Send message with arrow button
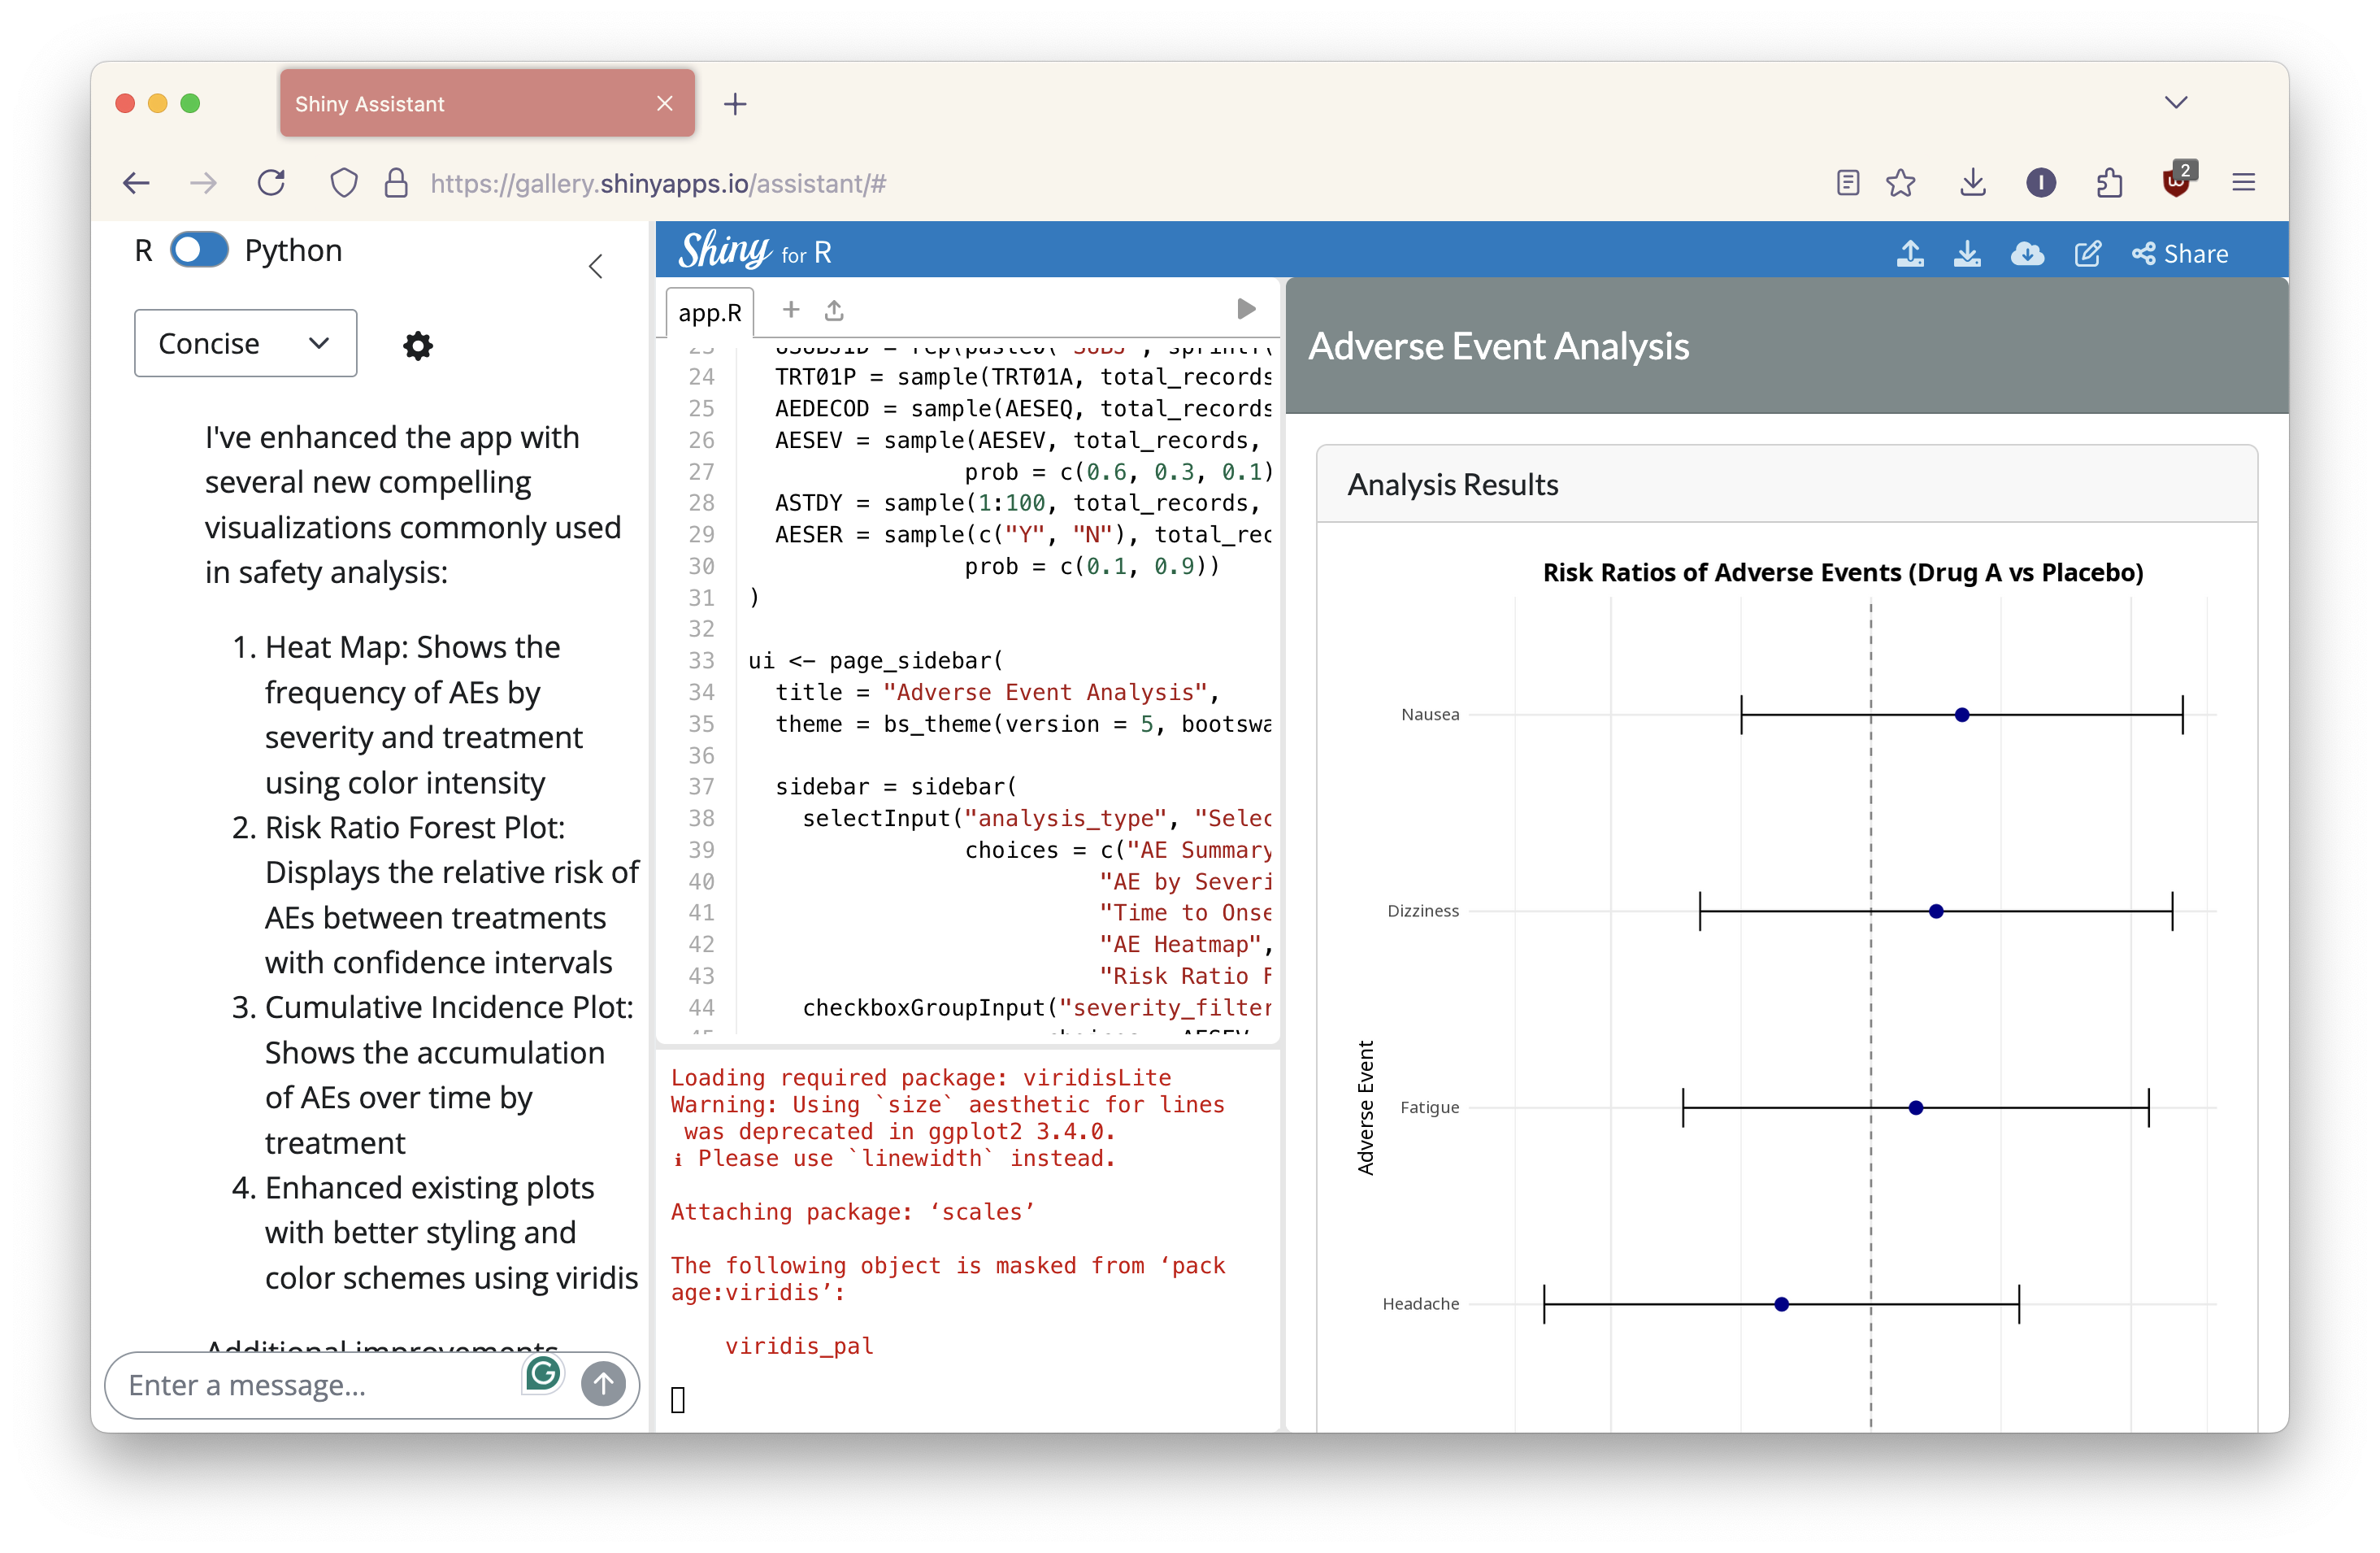 click(x=603, y=1384)
